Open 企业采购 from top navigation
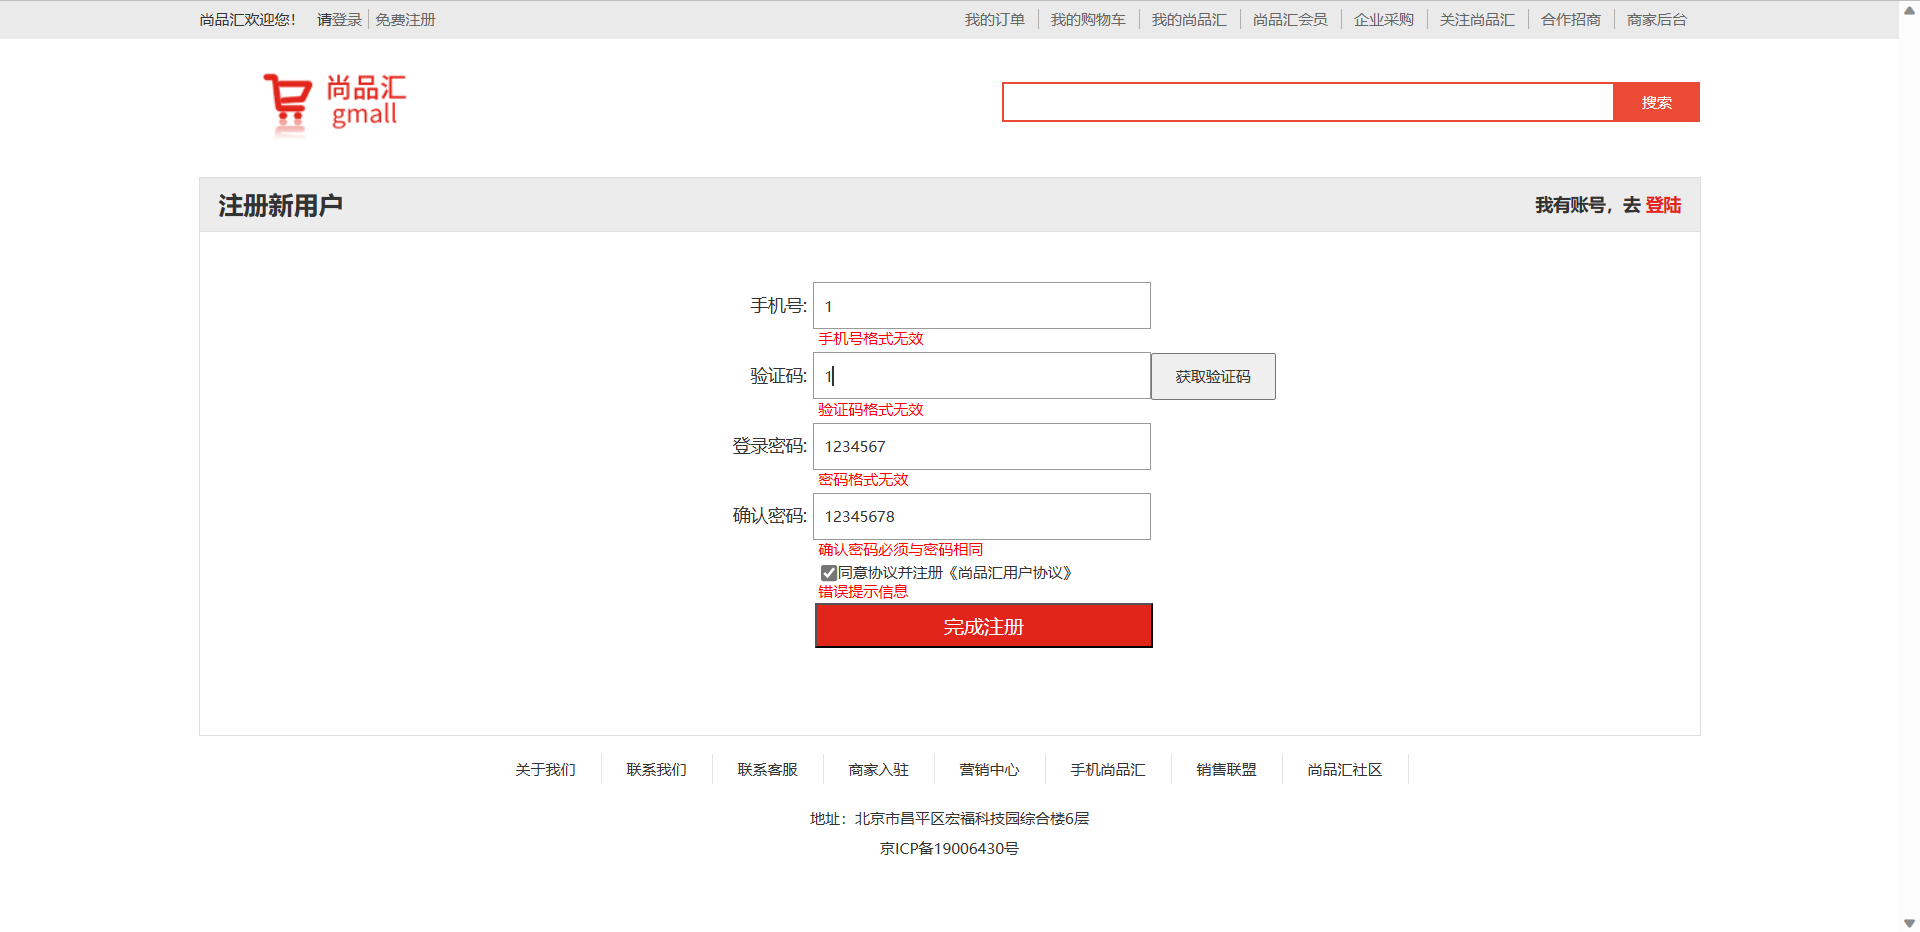This screenshot has width=1920, height=932. click(1383, 19)
